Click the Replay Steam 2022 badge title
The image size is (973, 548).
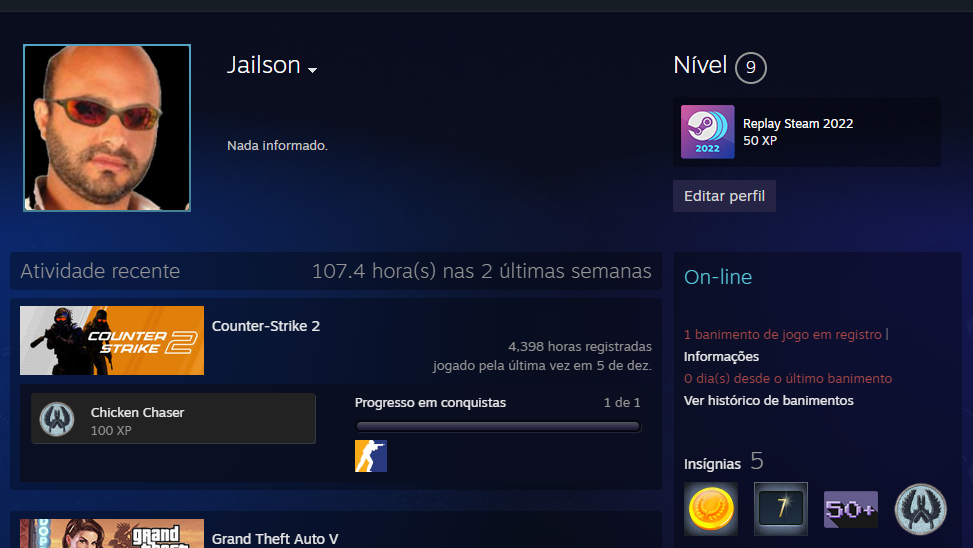pos(797,124)
